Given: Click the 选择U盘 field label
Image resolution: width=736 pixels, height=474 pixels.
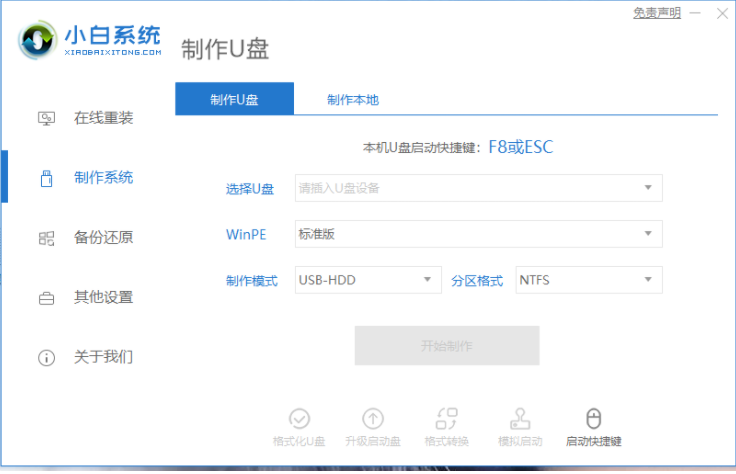Looking at the screenshot, I should coord(250,189).
